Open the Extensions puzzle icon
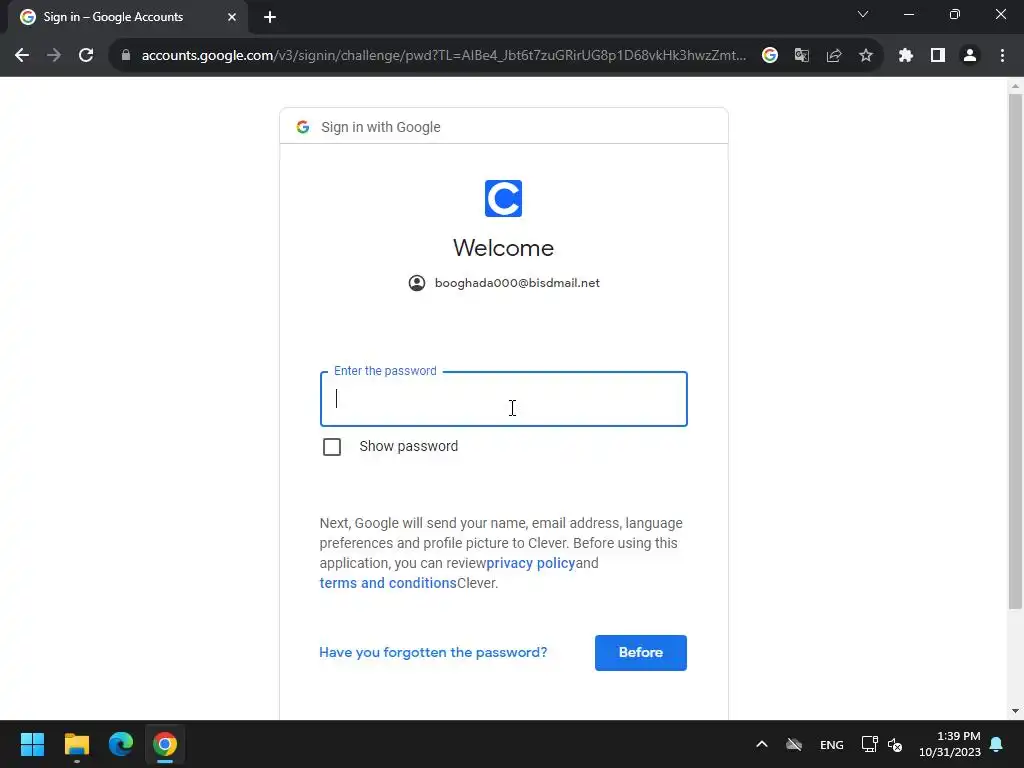 pos(905,56)
